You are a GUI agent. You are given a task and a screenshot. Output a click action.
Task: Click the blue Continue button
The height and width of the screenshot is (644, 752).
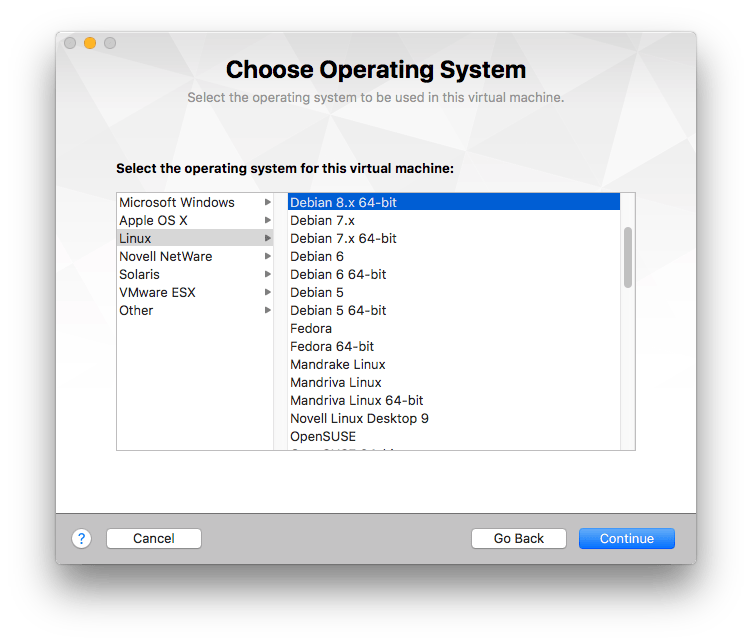point(626,538)
